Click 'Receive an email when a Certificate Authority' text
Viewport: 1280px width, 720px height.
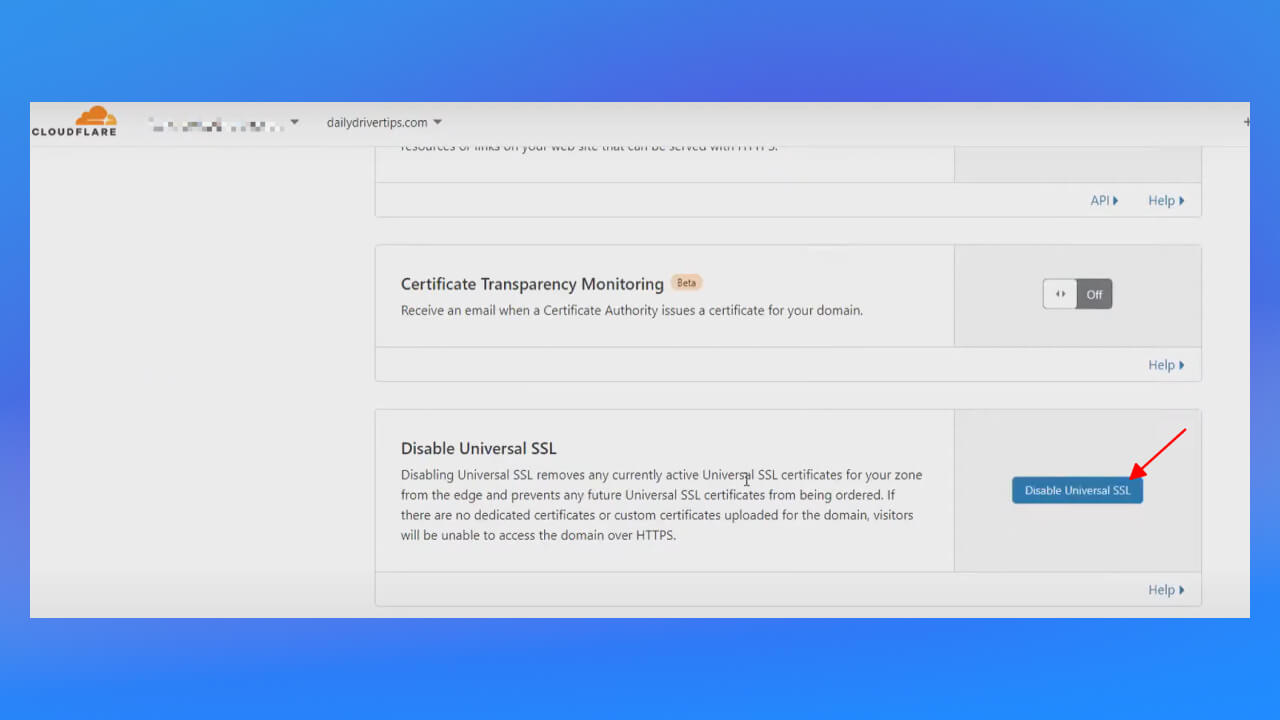(x=631, y=310)
